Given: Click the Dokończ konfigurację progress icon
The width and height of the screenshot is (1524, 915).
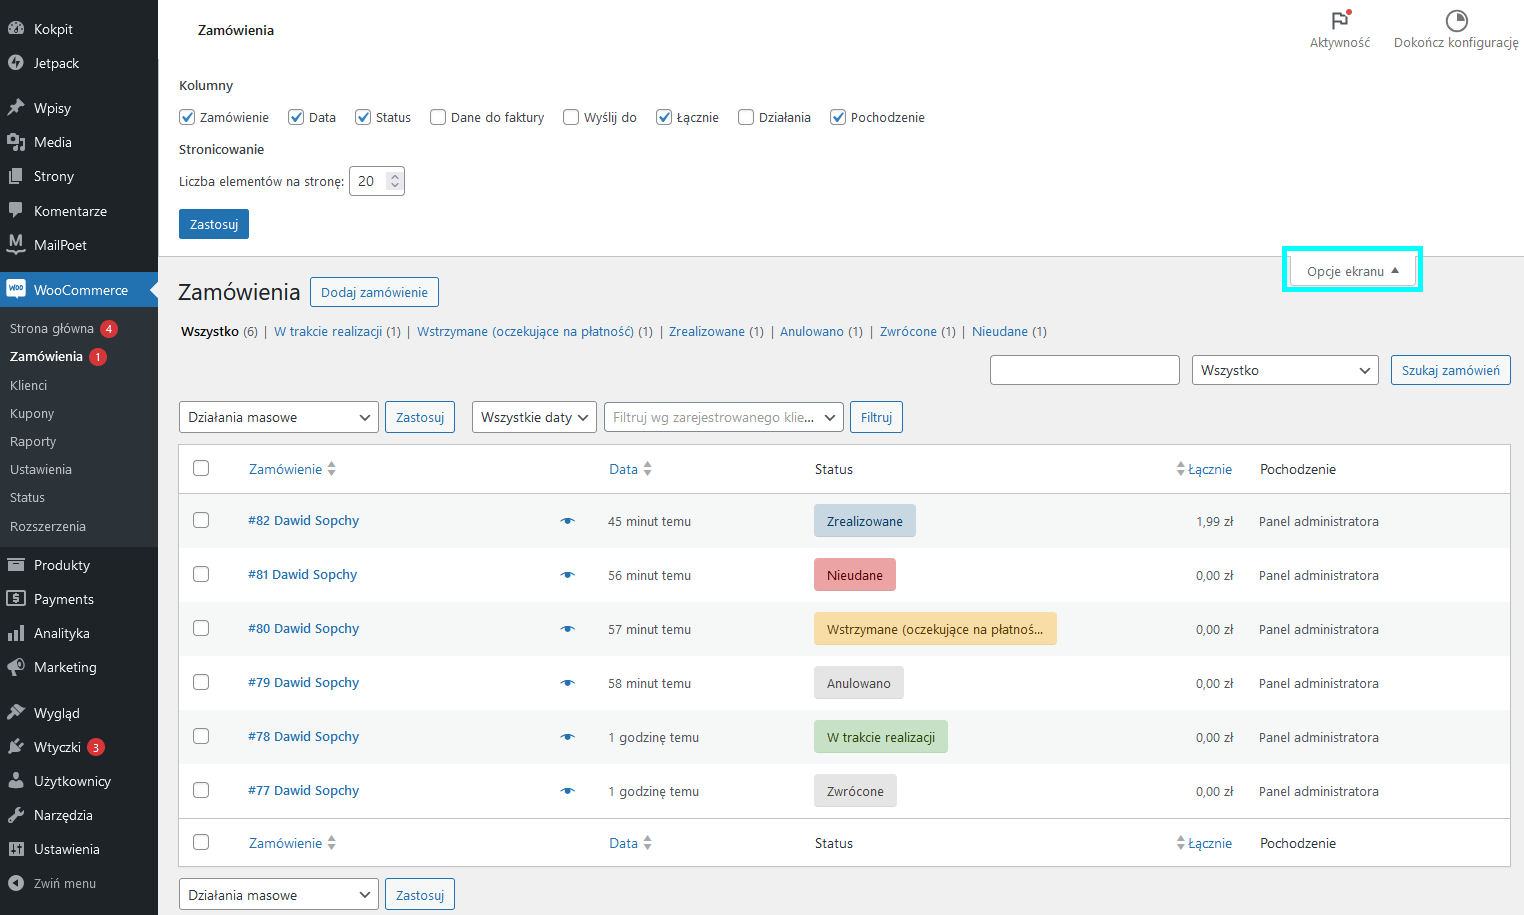Looking at the screenshot, I should [x=1456, y=20].
